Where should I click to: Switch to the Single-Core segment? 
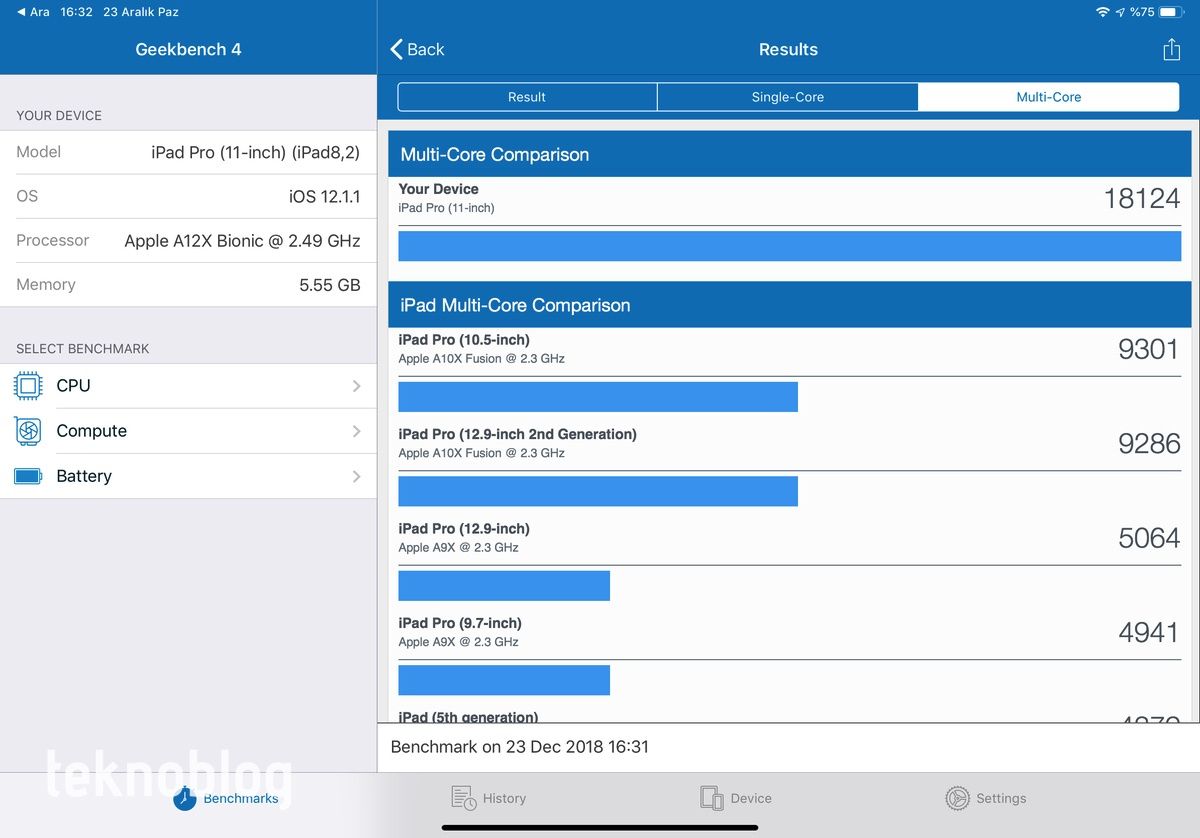click(x=788, y=97)
